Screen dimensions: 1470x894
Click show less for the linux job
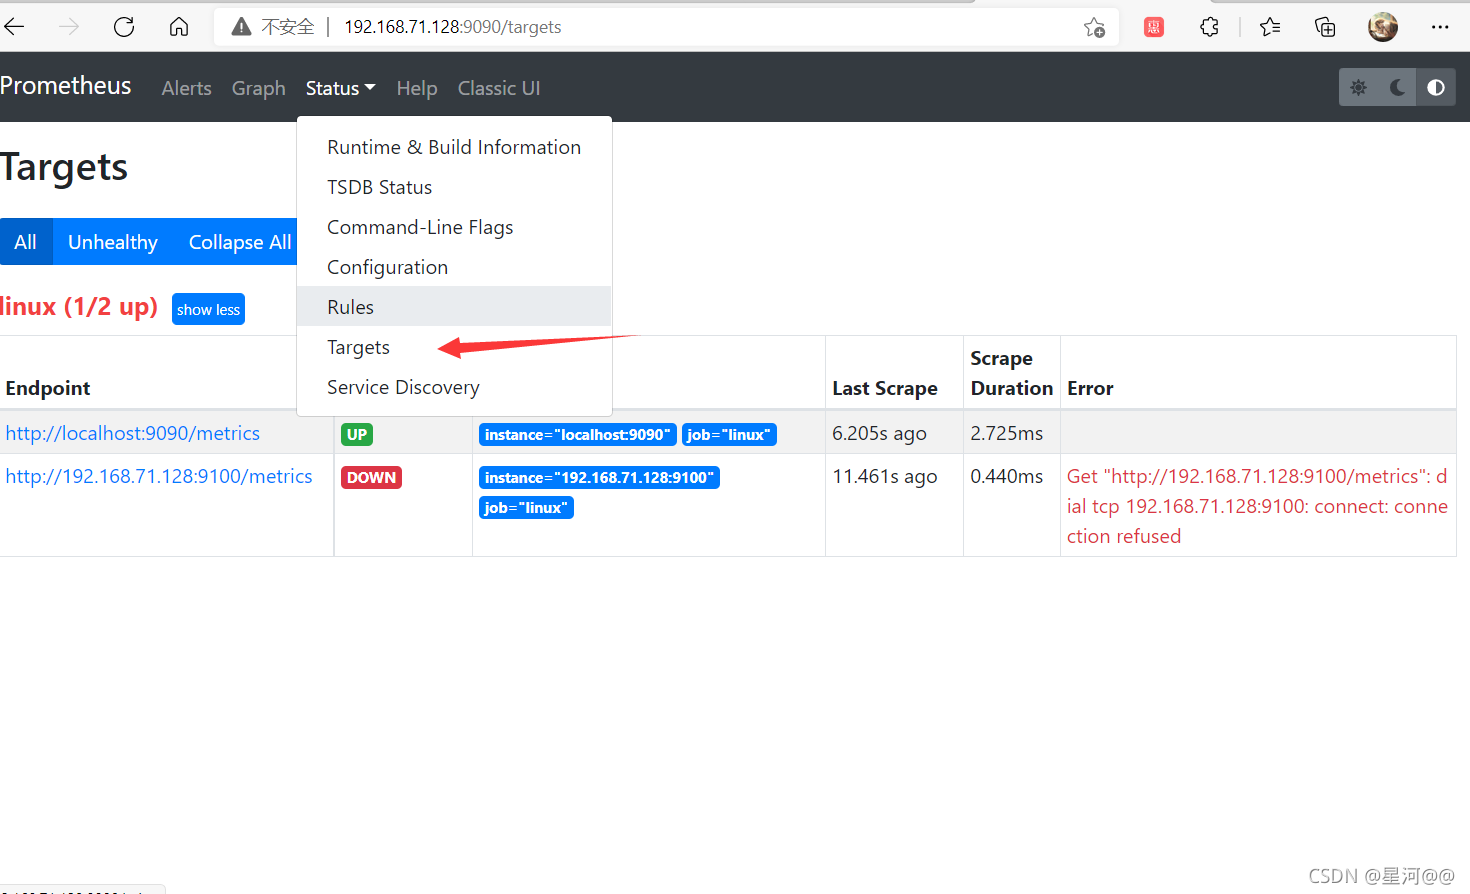[208, 309]
